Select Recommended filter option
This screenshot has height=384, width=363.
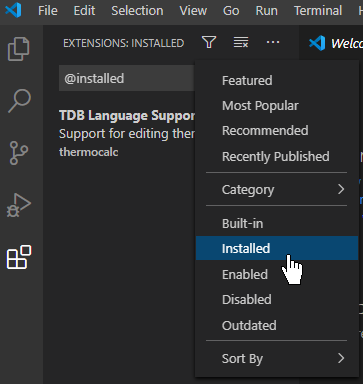point(277,131)
